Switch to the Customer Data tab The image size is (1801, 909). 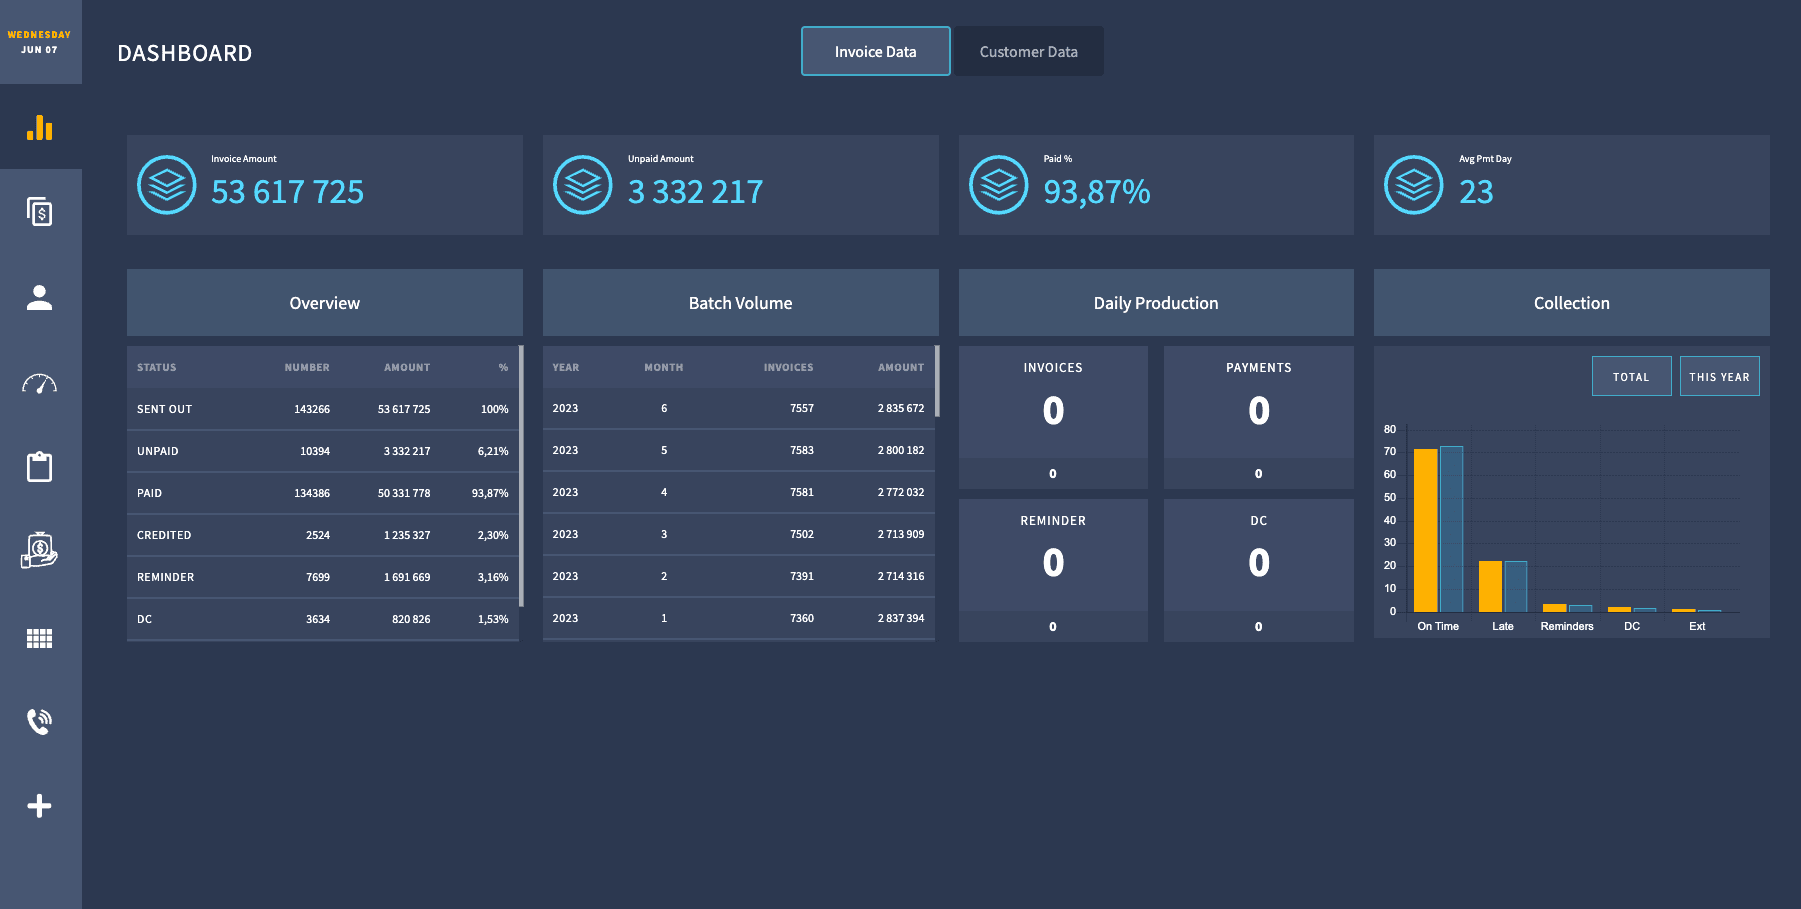coord(1028,51)
